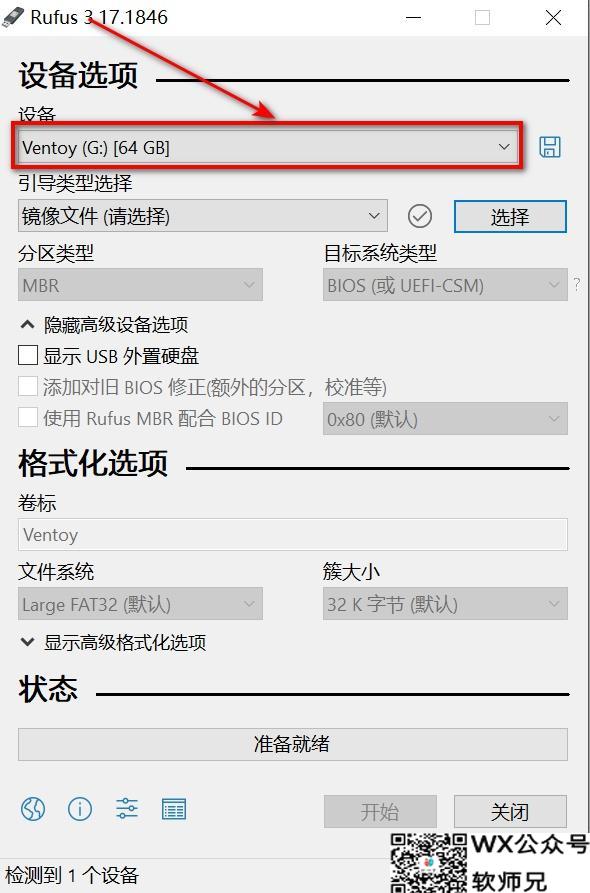Image resolution: width=590 pixels, height=893 pixels.
Task: Toggle 使用 Rufus MBR 配合 BIOS ID checkbox
Action: click(x=28, y=418)
